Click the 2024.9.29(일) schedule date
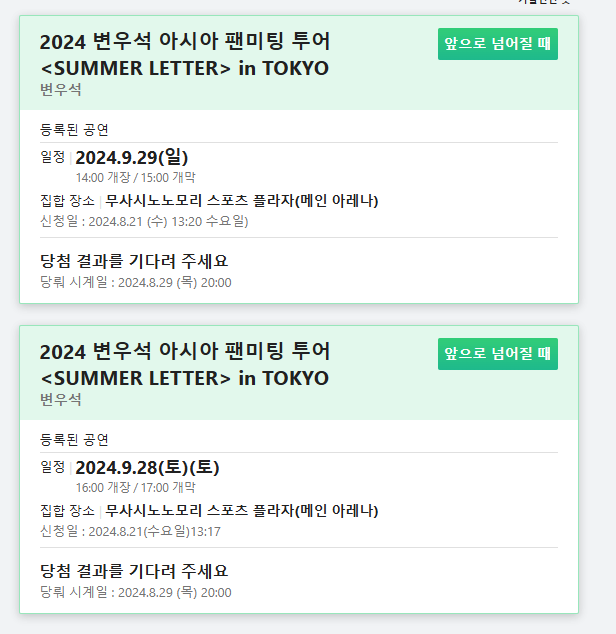 pos(132,157)
